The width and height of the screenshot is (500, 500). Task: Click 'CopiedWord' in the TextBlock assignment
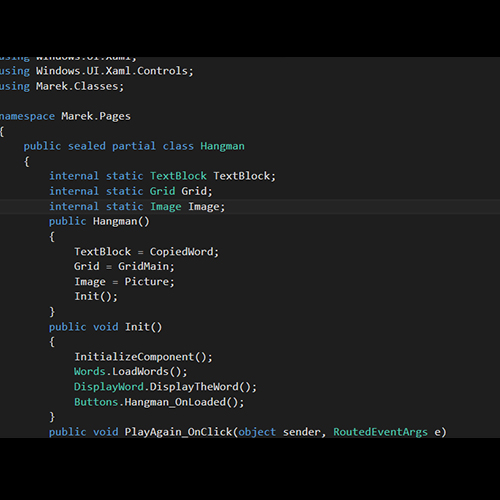[181, 252]
